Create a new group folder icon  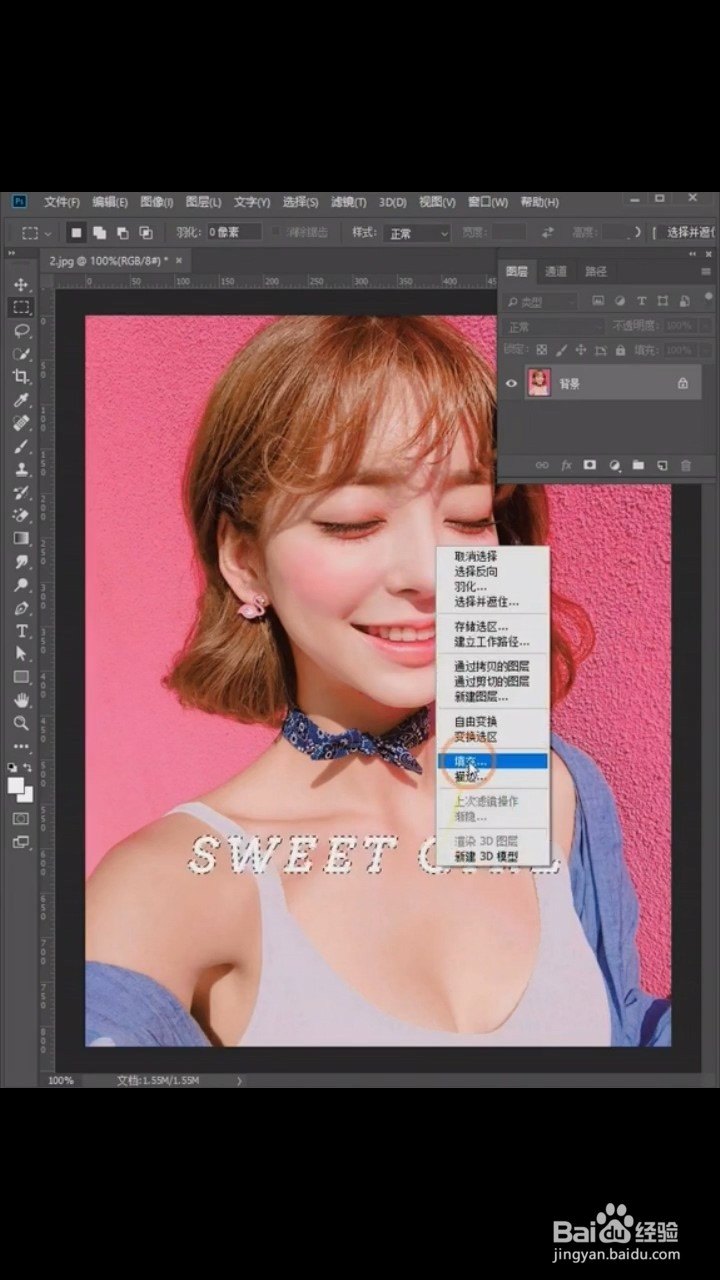click(638, 465)
